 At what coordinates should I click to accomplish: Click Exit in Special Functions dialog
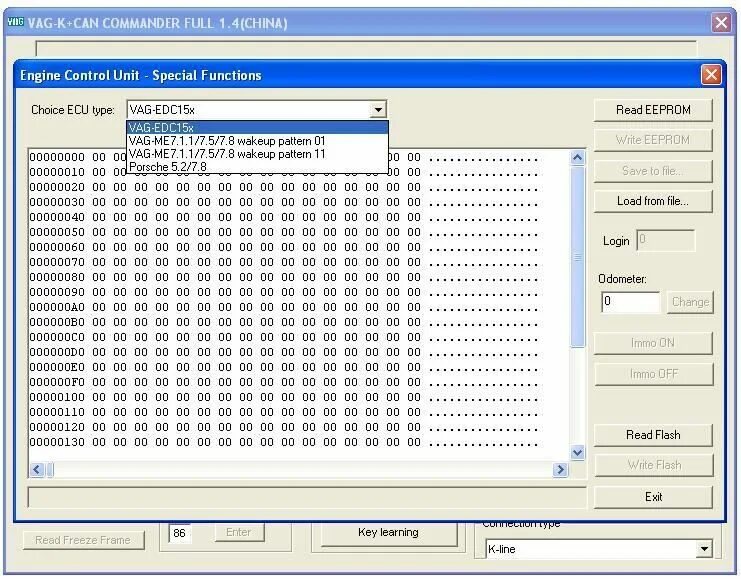653,497
